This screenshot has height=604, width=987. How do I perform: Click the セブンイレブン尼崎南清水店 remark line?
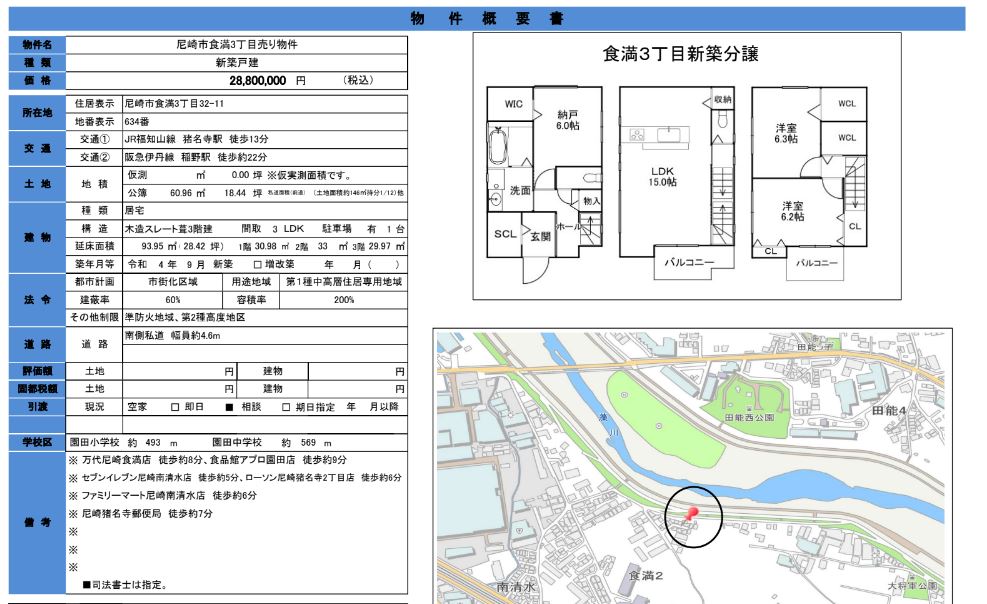pyautogui.click(x=235, y=478)
